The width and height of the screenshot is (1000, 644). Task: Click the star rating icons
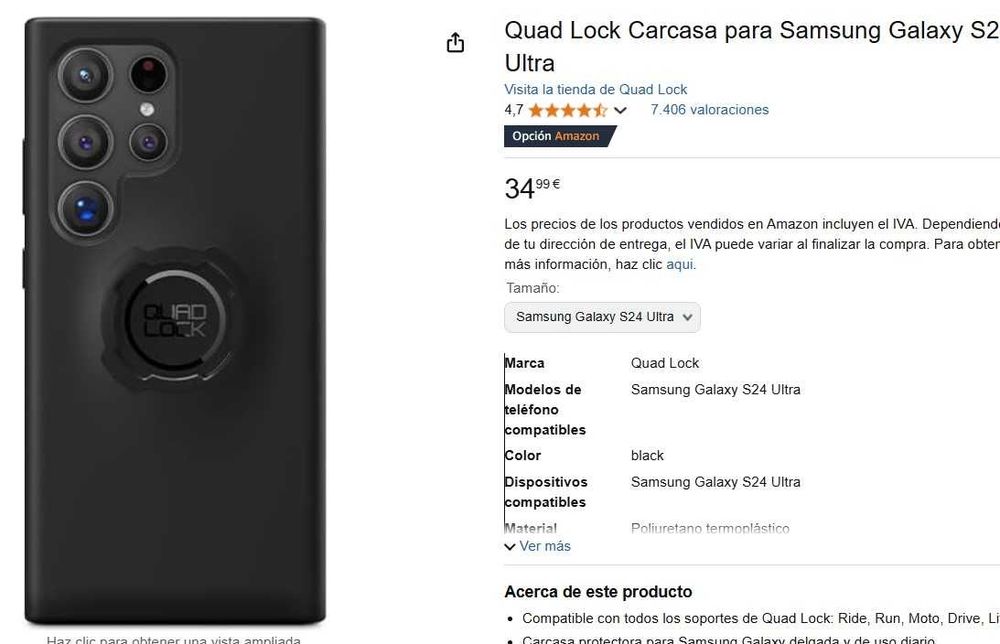pyautogui.click(x=568, y=110)
